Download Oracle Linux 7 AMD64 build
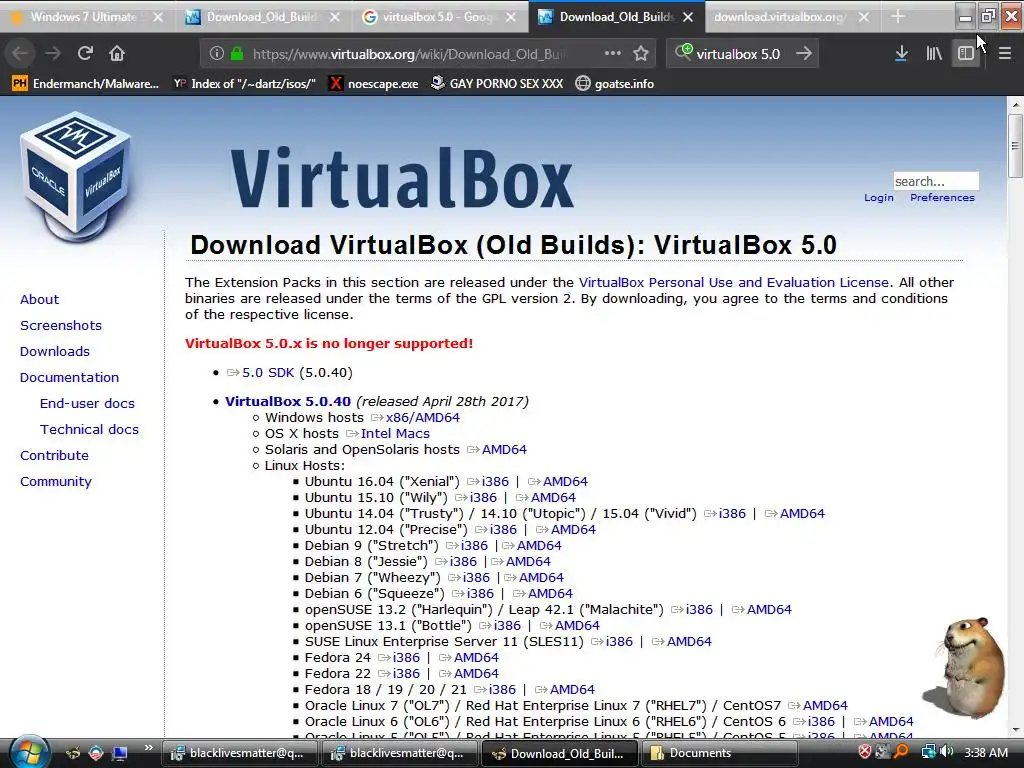The width and height of the screenshot is (1024, 768). point(825,705)
